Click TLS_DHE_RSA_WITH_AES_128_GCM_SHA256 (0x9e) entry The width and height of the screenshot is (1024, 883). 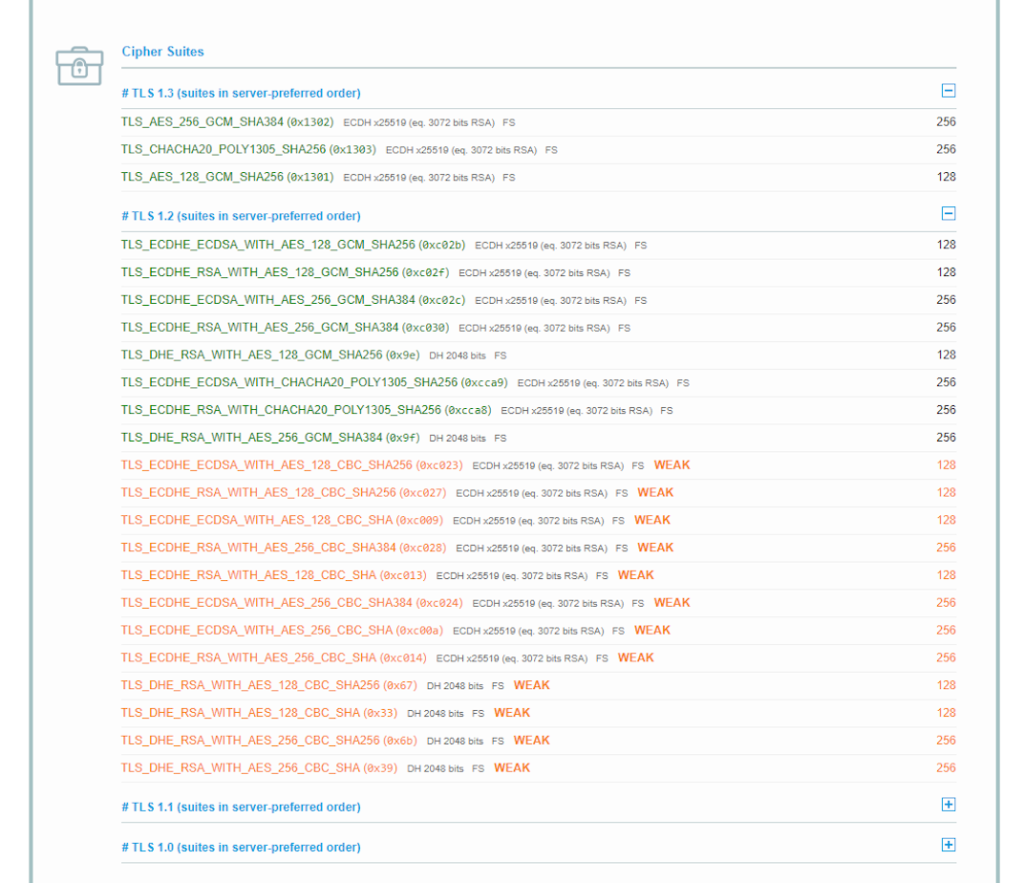(x=270, y=355)
